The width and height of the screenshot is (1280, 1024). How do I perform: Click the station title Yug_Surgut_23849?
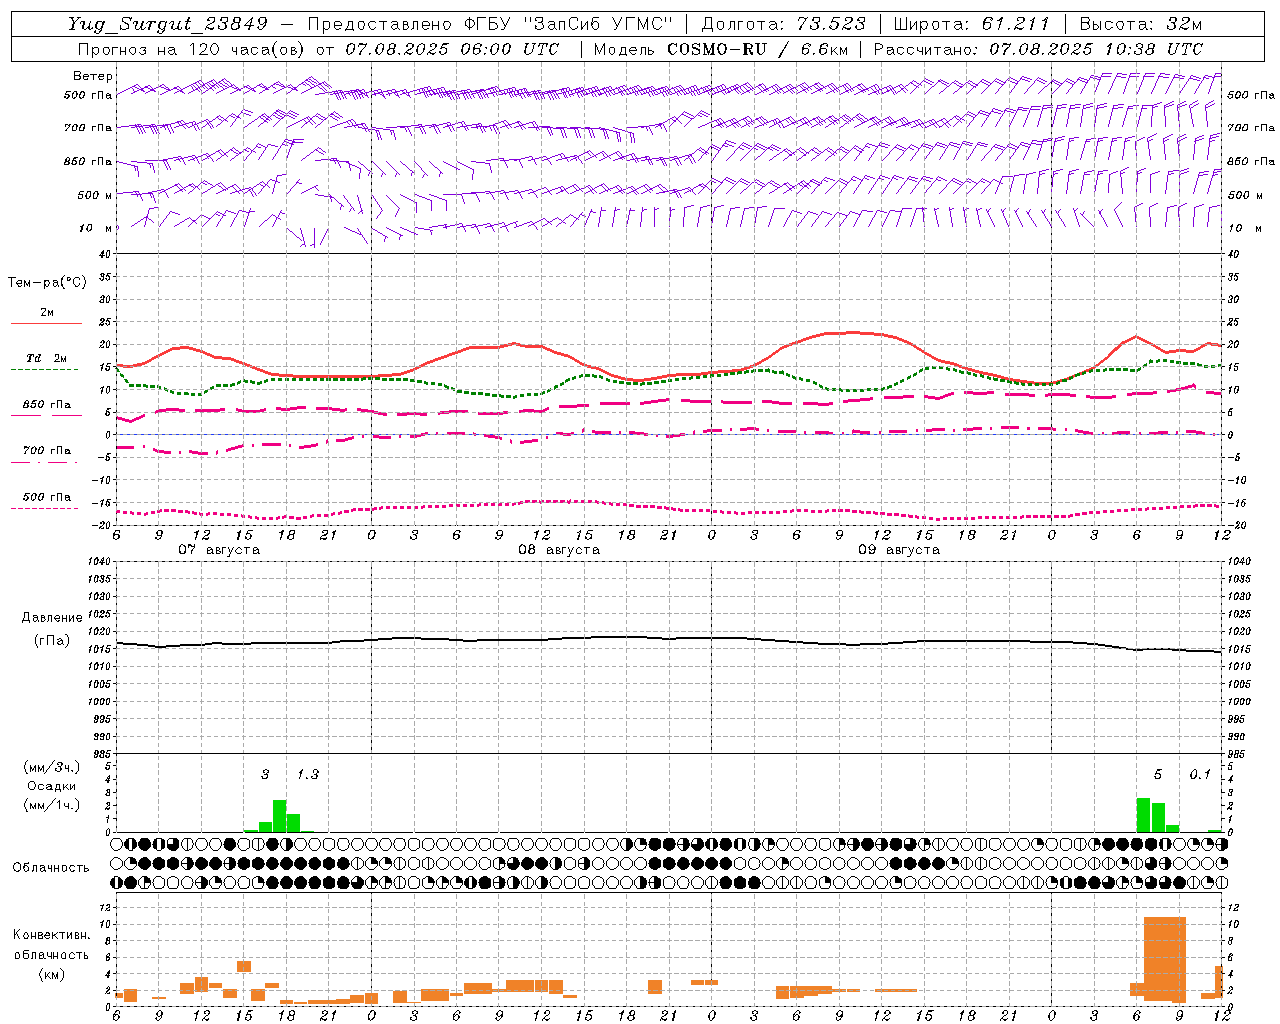(x=168, y=24)
